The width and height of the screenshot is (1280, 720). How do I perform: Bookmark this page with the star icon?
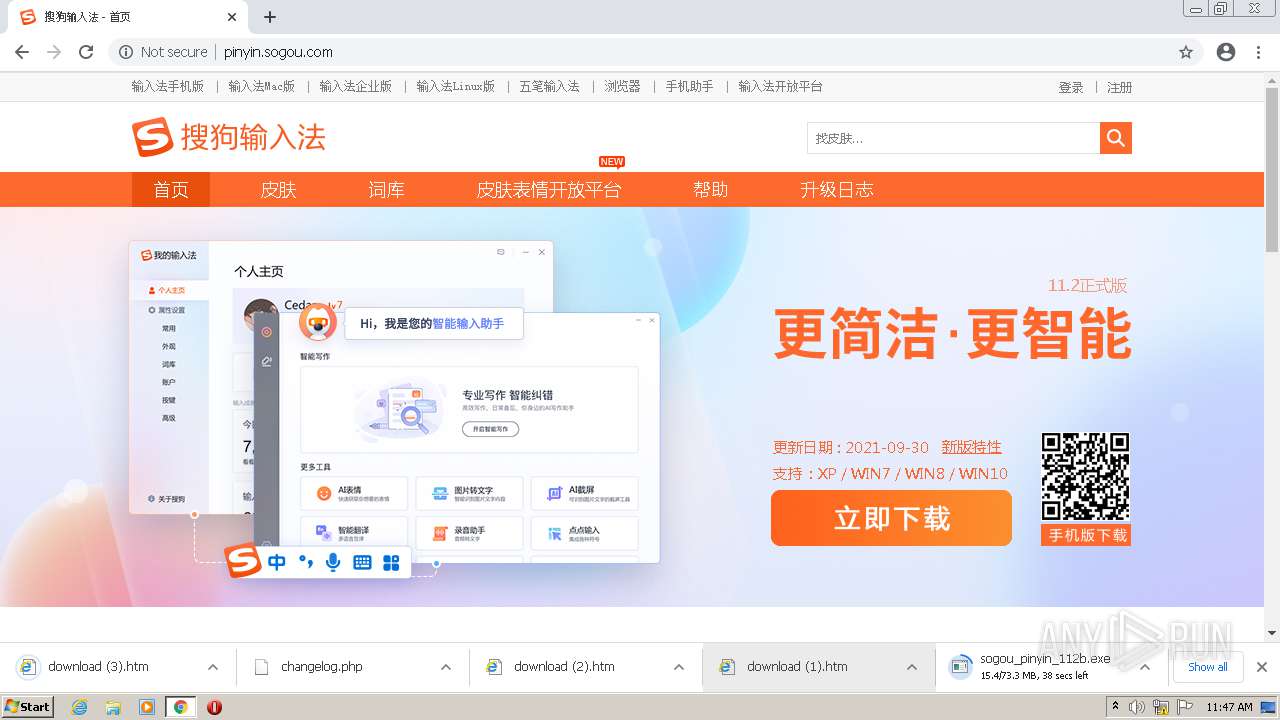(1186, 52)
